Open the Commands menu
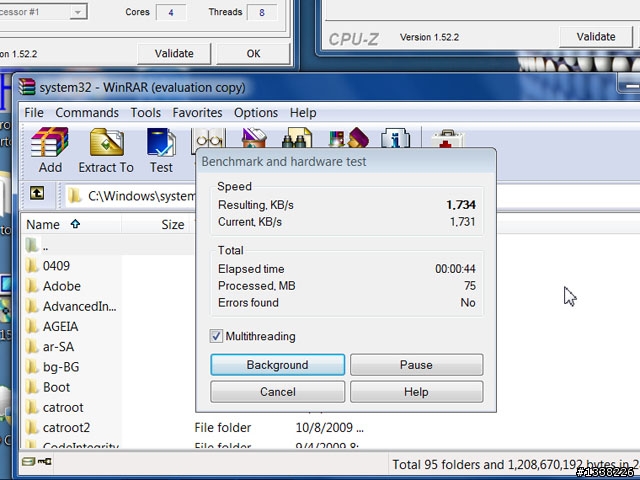This screenshot has height=480, width=640. pyautogui.click(x=87, y=113)
